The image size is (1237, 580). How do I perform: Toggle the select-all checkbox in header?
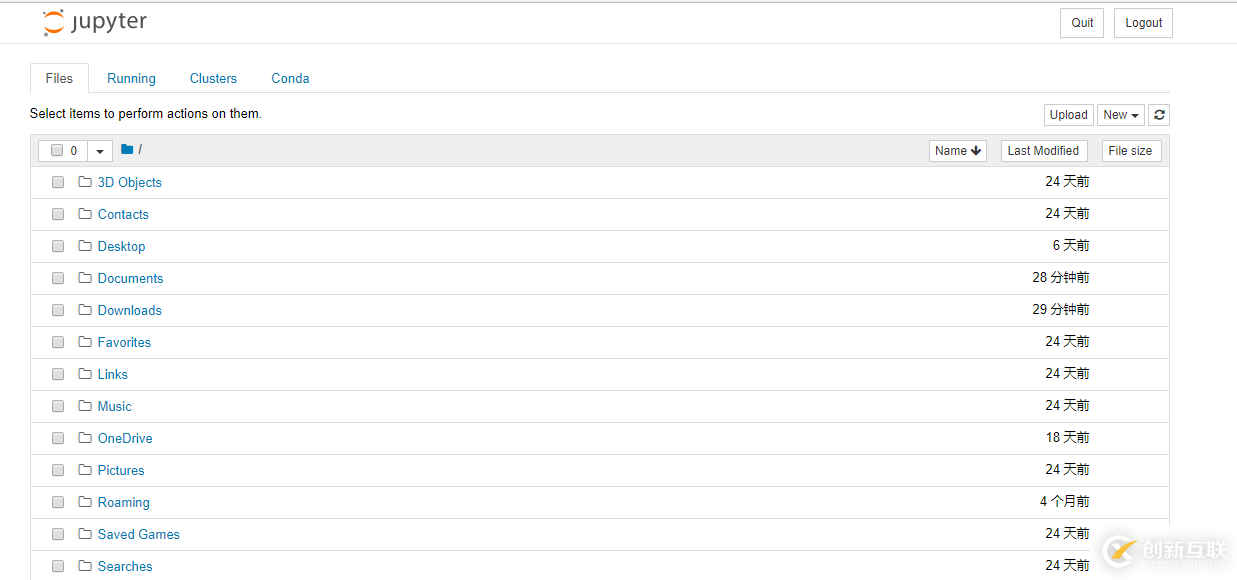click(57, 151)
